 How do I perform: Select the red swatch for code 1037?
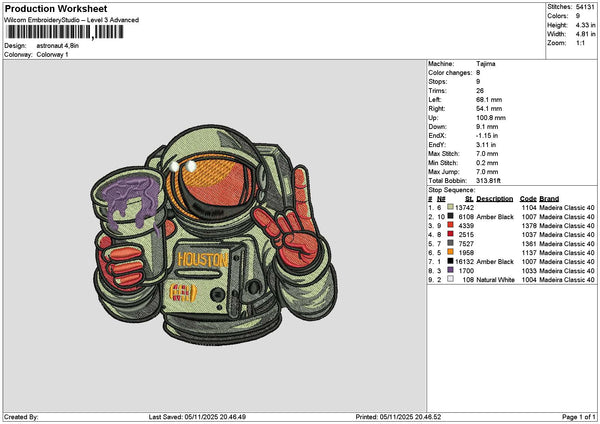tap(450, 234)
